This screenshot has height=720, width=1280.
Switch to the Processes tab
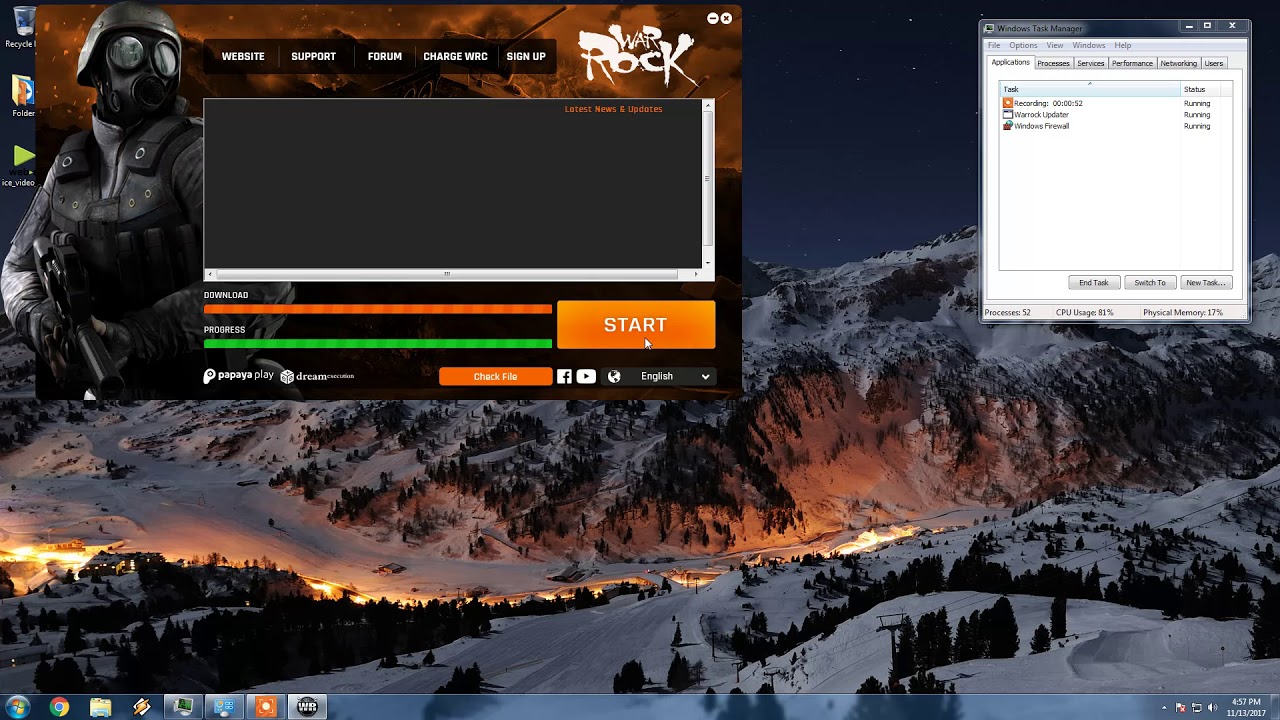[x=1053, y=63]
